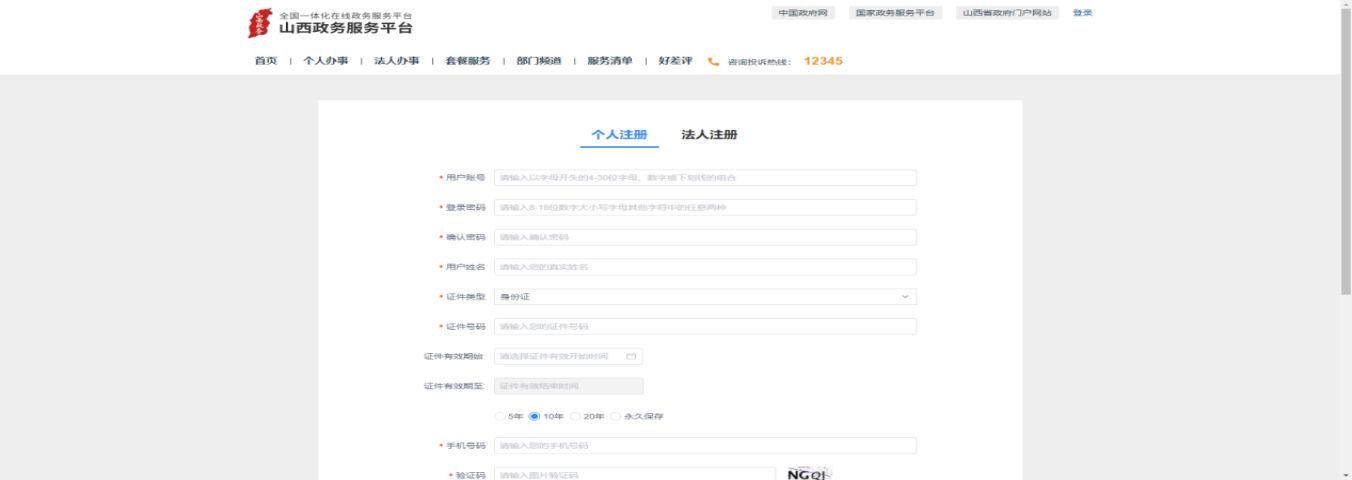Click the orange hotline phone icon
The height and width of the screenshot is (480, 1352).
713,61
